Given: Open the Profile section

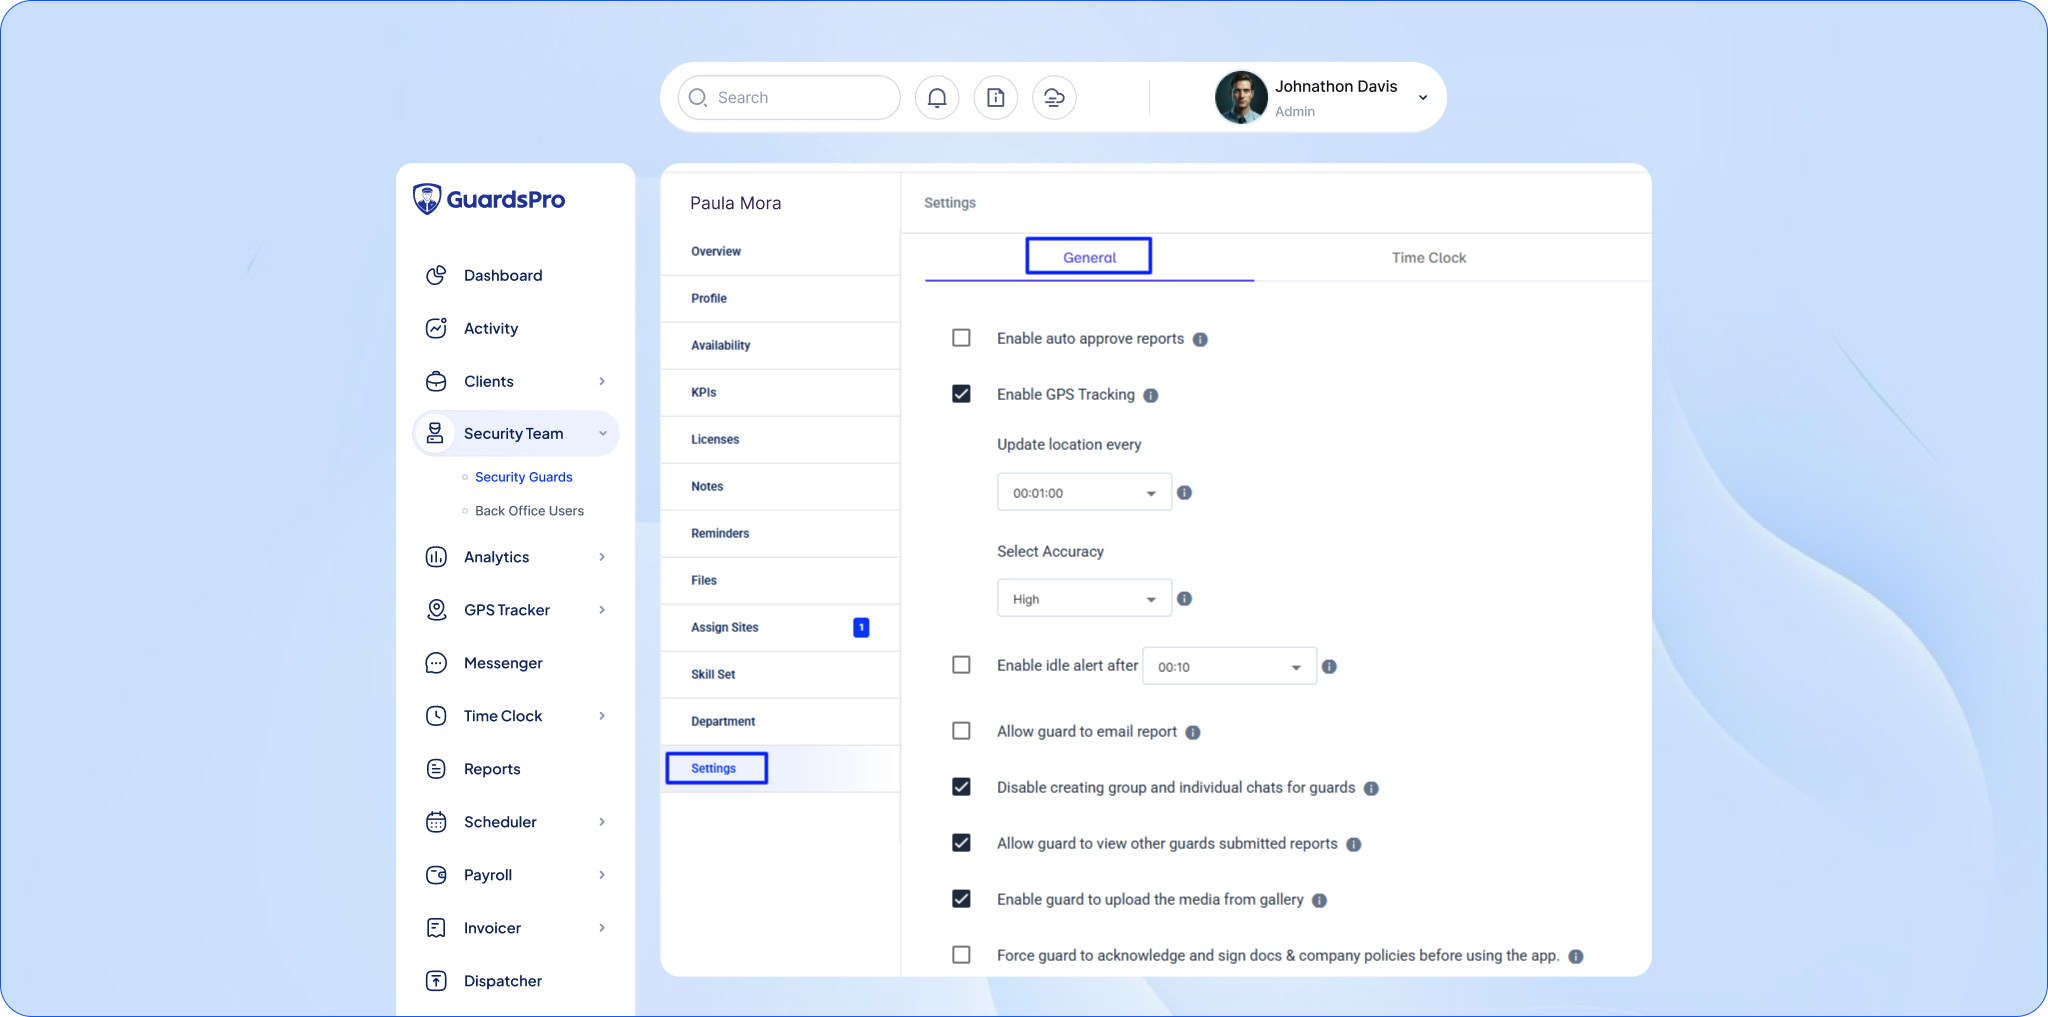Looking at the screenshot, I should pyautogui.click(x=780, y=299).
